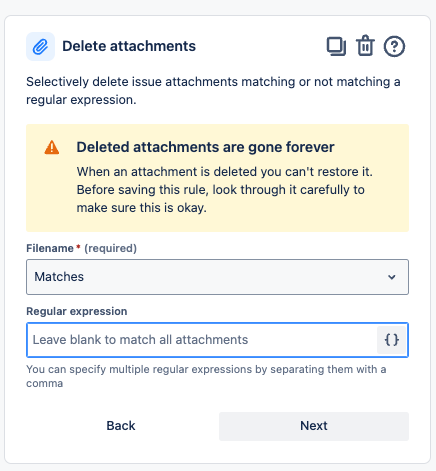Click the Filename field label
The height and width of the screenshot is (471, 436).
tap(50, 248)
